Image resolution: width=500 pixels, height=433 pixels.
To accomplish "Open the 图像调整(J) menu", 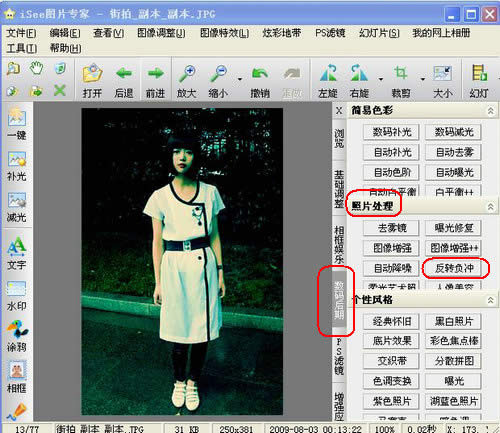I will coord(161,33).
